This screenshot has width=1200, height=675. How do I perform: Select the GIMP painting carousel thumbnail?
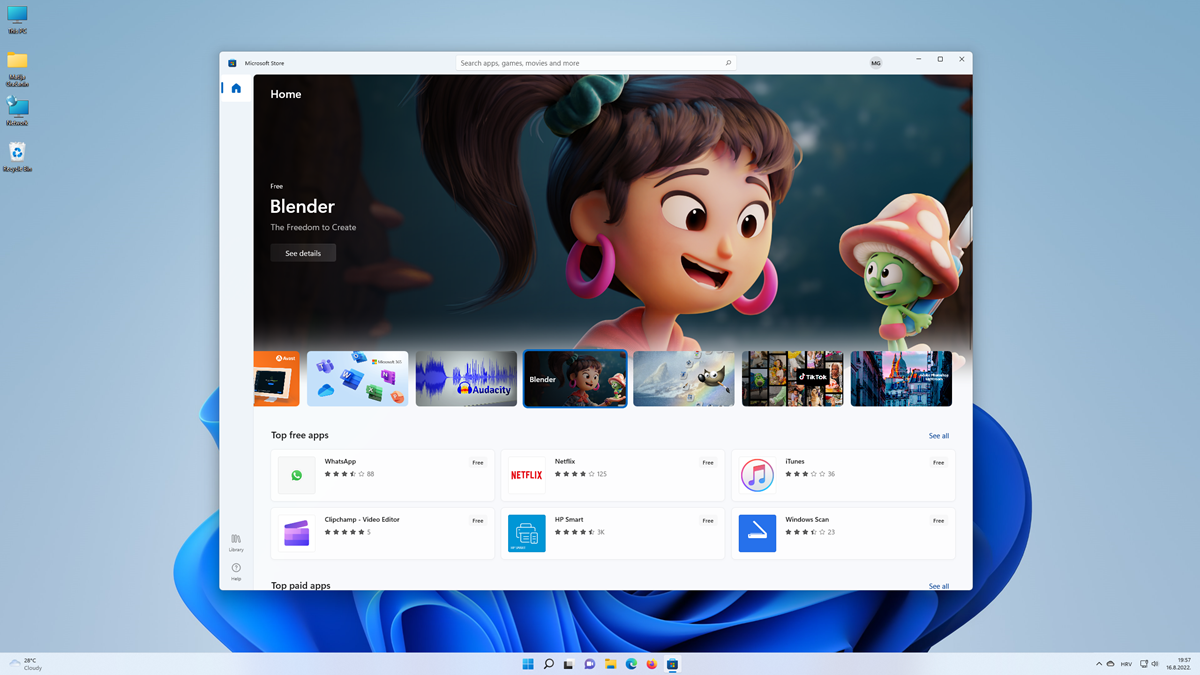[684, 378]
